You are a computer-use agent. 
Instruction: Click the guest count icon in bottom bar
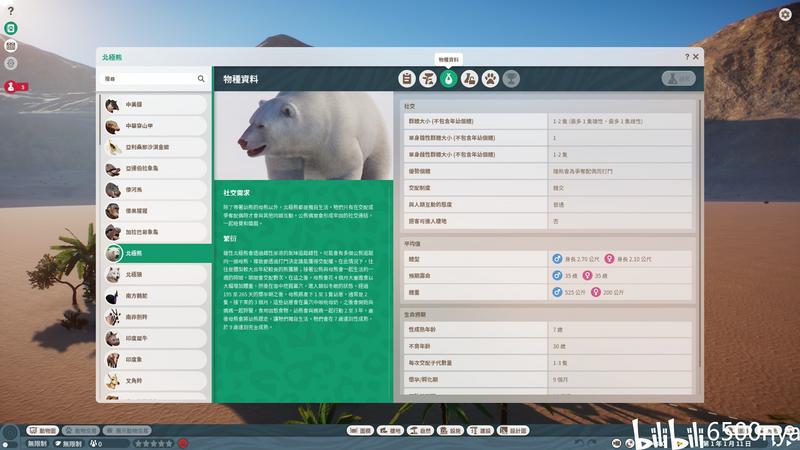click(94, 444)
